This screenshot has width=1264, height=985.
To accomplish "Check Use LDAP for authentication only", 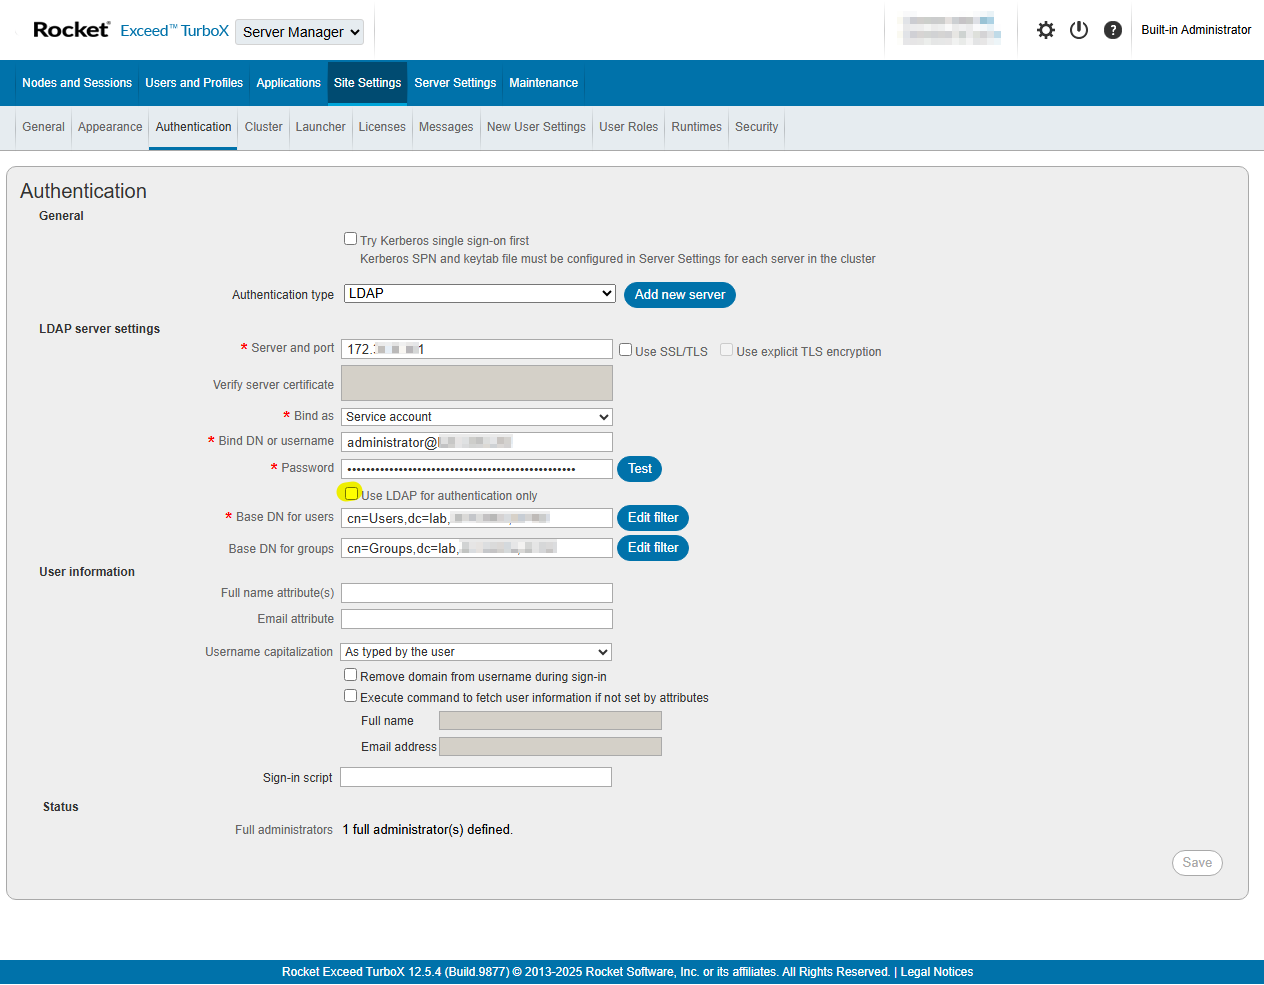I will [x=351, y=494].
